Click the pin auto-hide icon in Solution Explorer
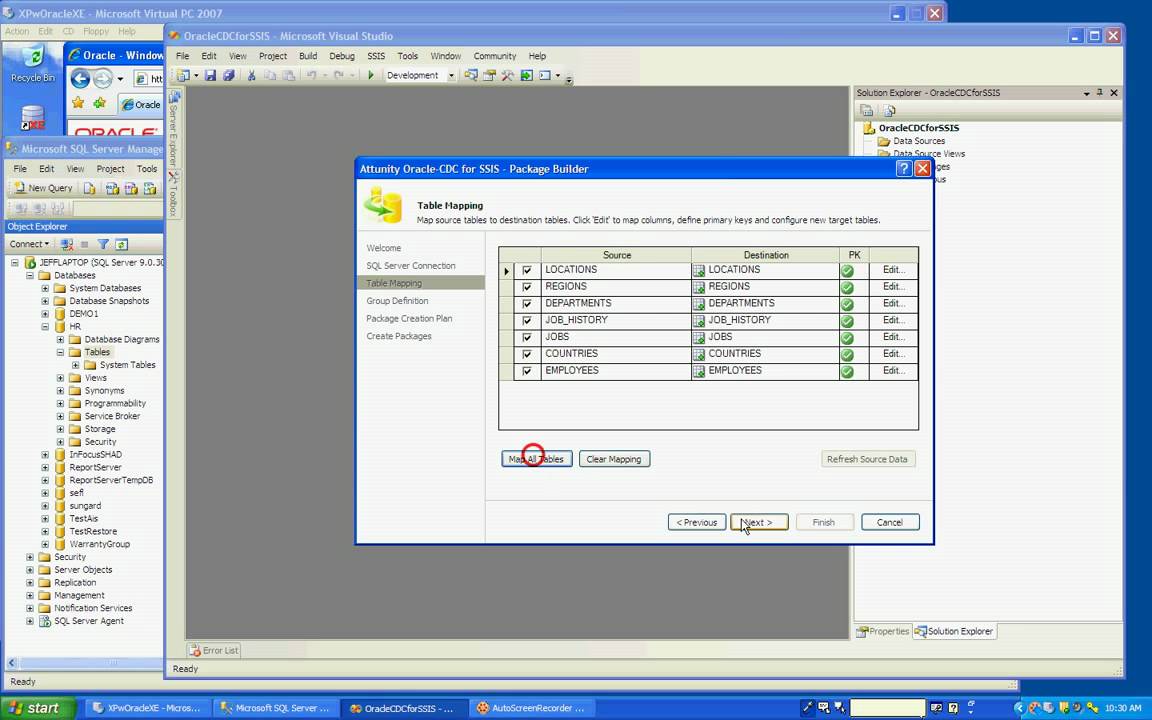Viewport: 1152px width, 720px height. tap(1100, 93)
